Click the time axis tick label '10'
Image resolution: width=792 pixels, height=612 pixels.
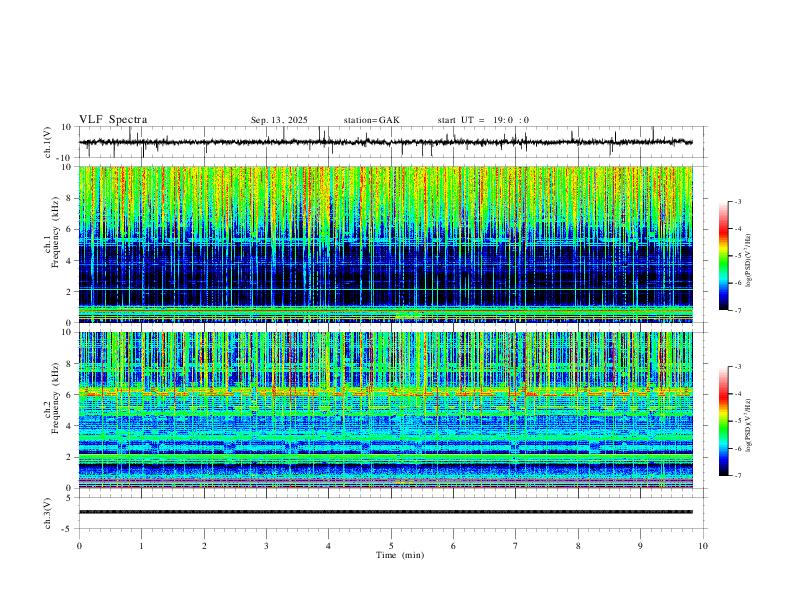click(x=703, y=546)
